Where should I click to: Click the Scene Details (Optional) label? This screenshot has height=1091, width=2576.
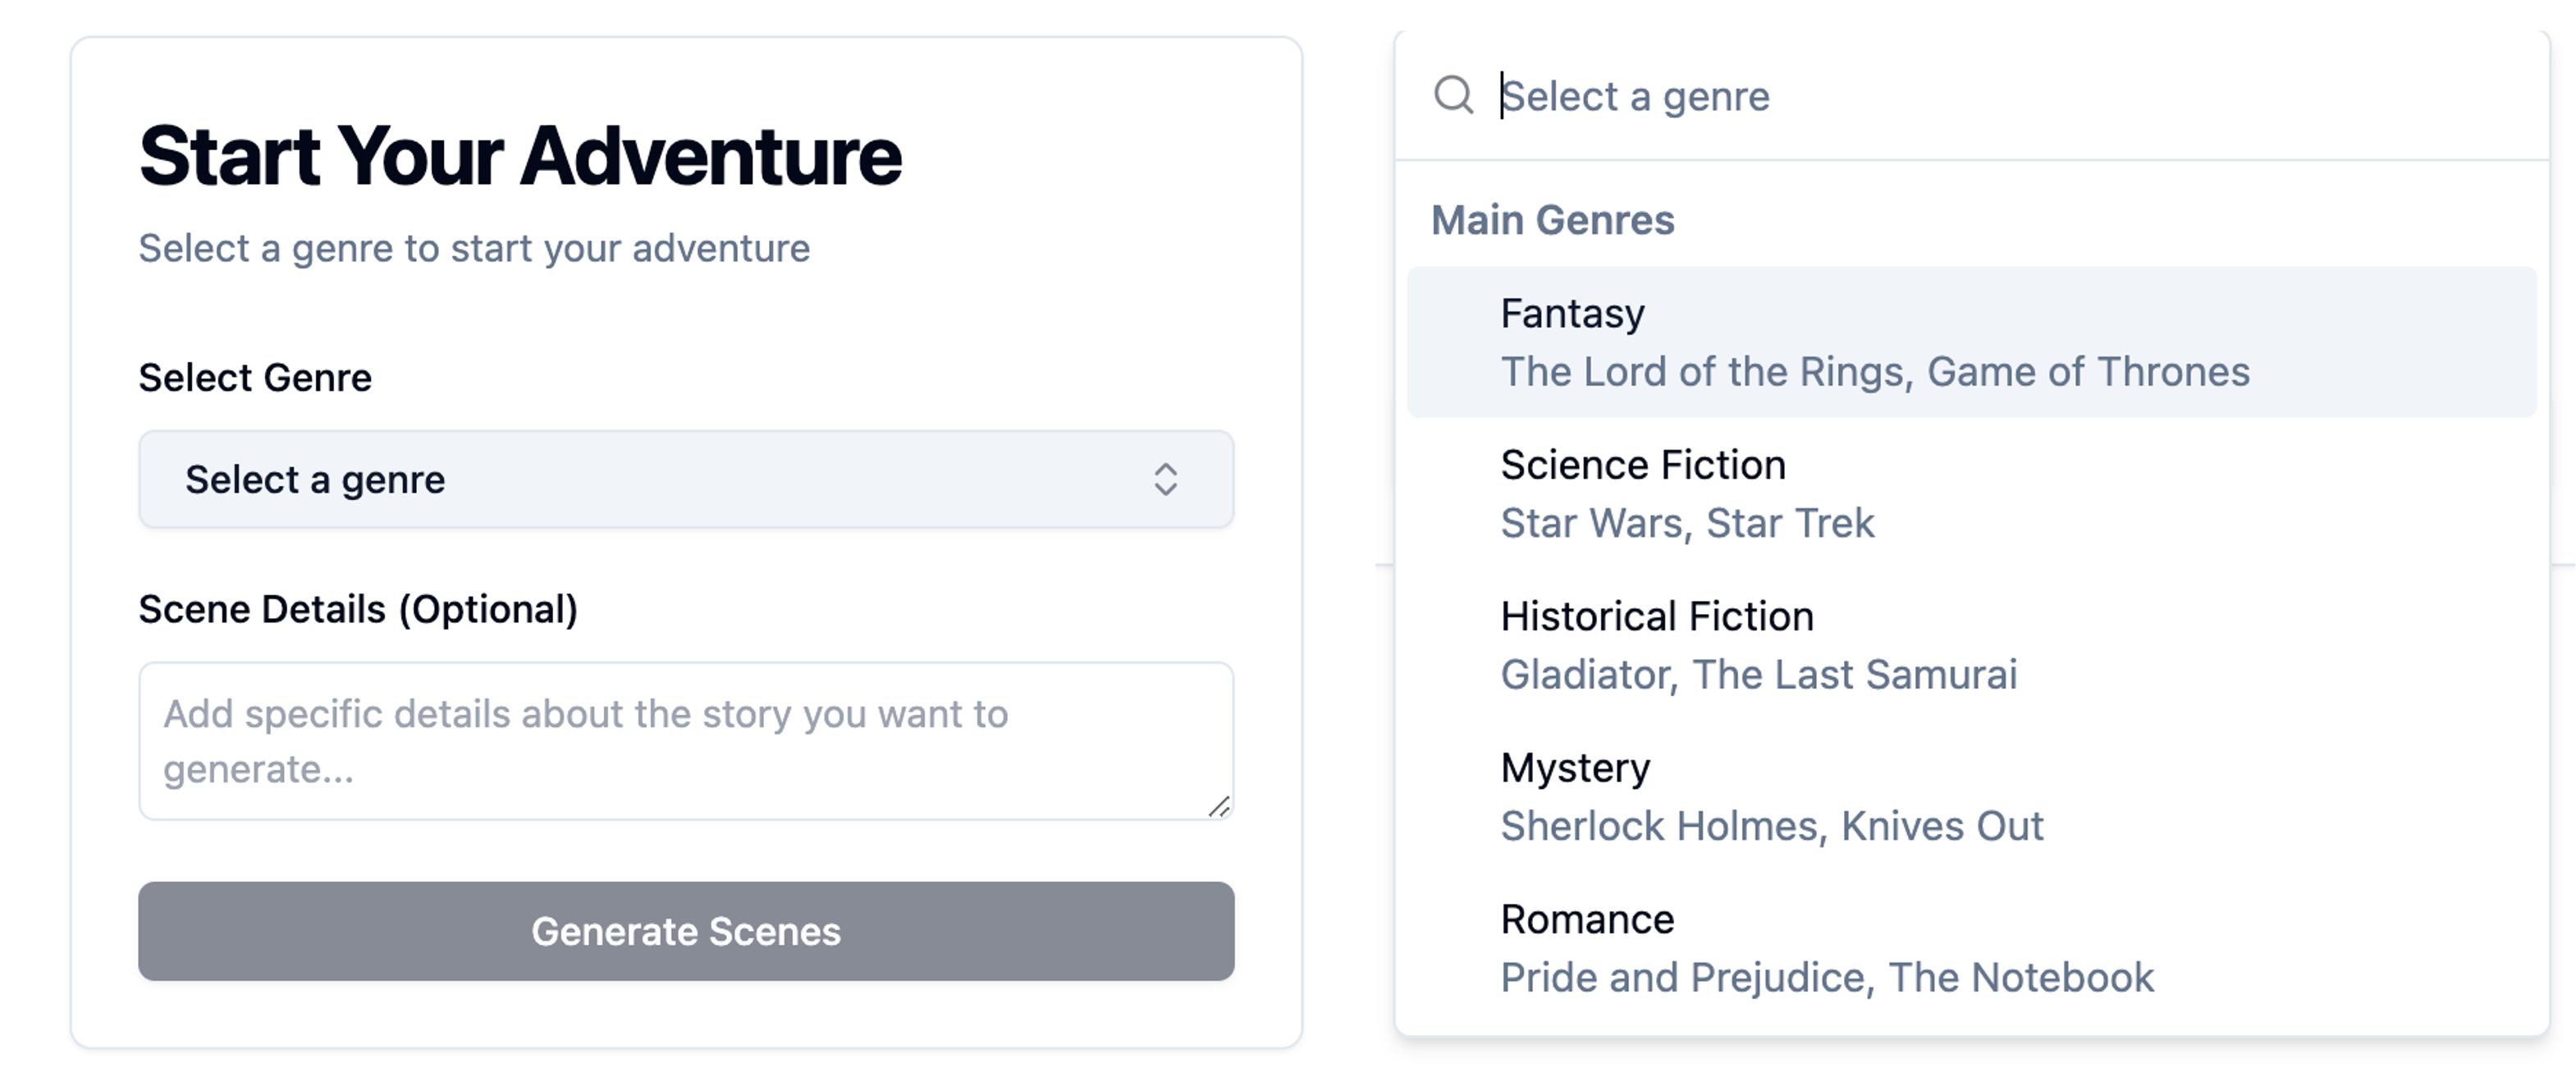[358, 609]
